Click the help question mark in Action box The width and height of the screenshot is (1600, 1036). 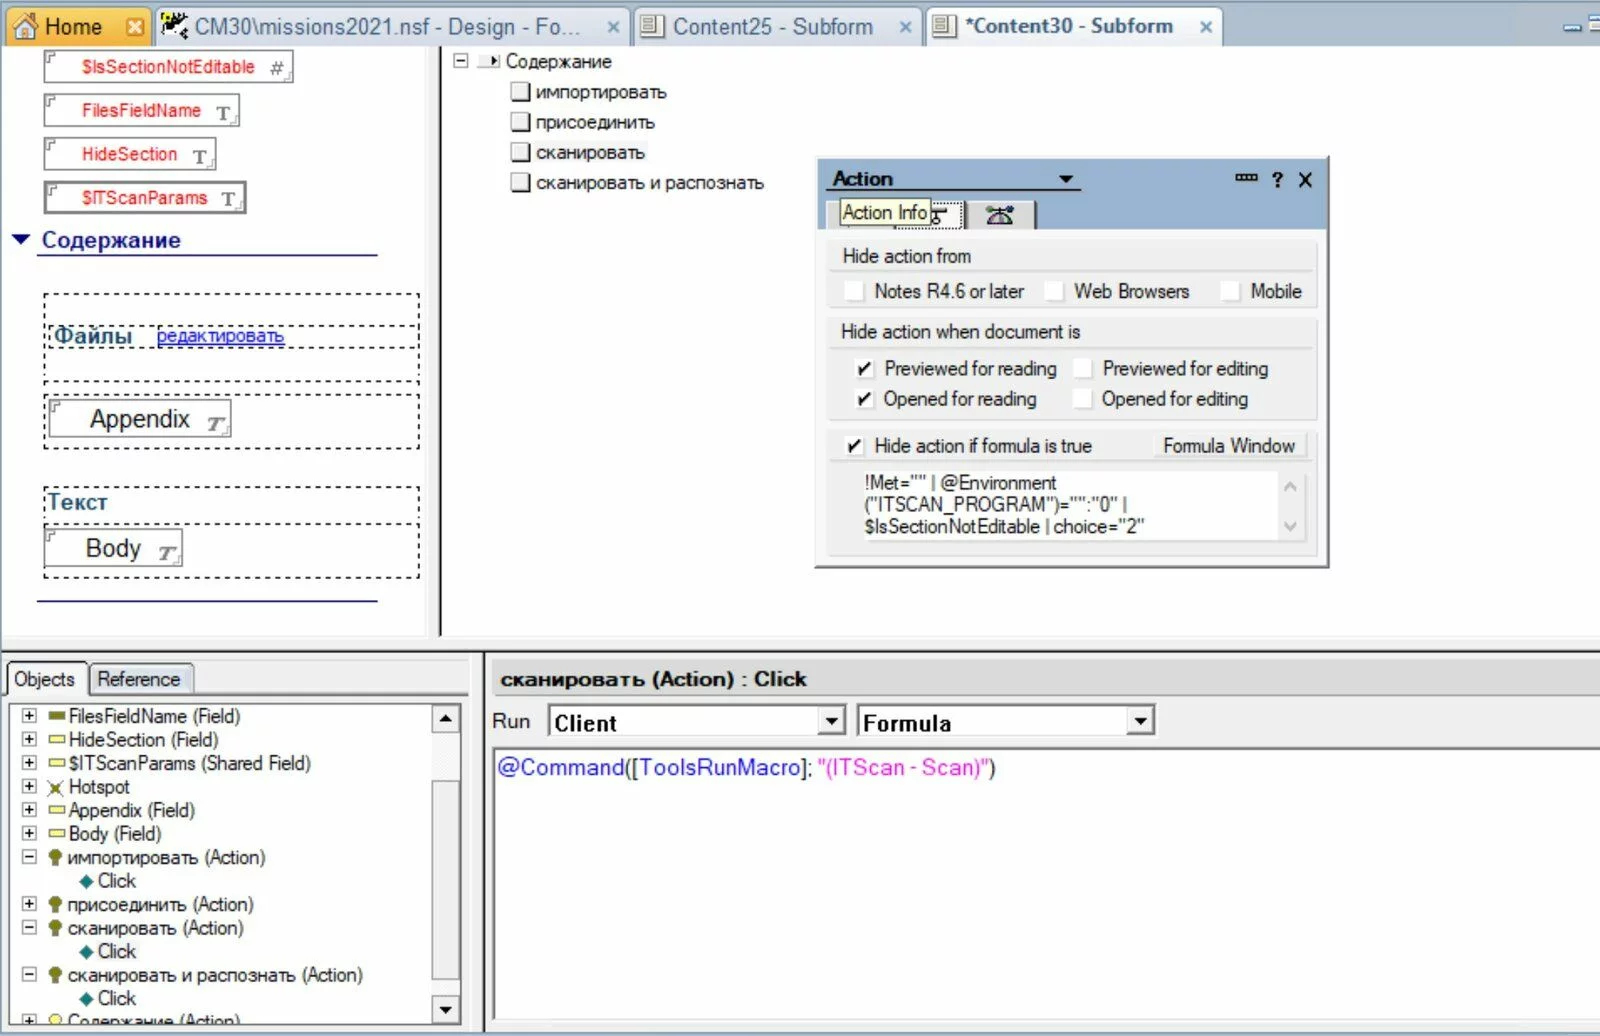(1277, 180)
